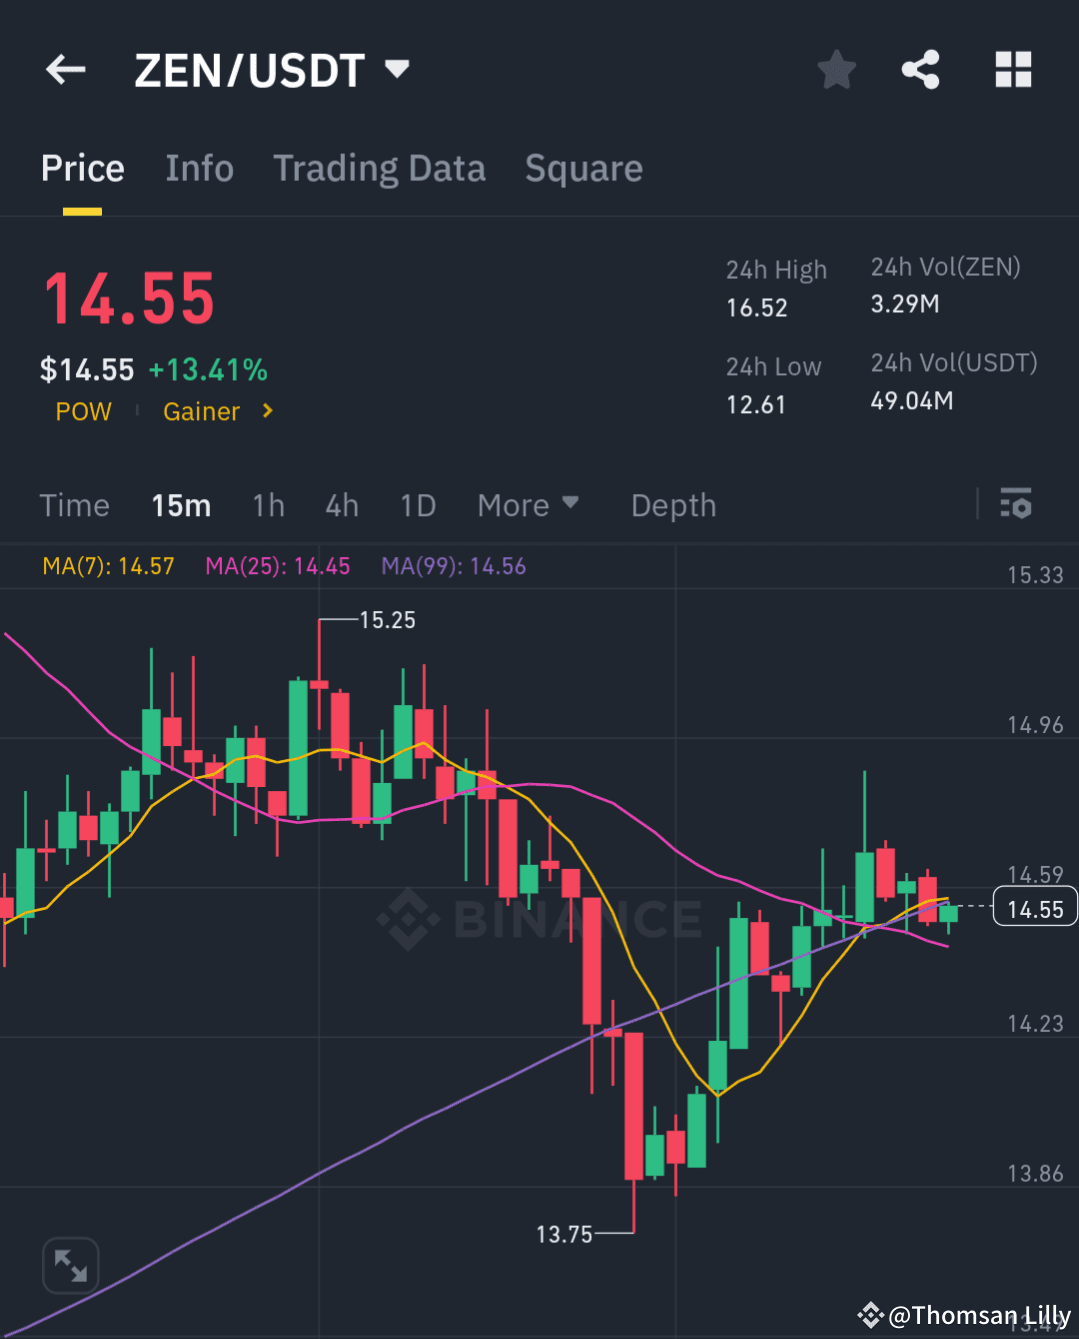Expand chart to fullscreen view
1079x1339 pixels.
point(70,1264)
